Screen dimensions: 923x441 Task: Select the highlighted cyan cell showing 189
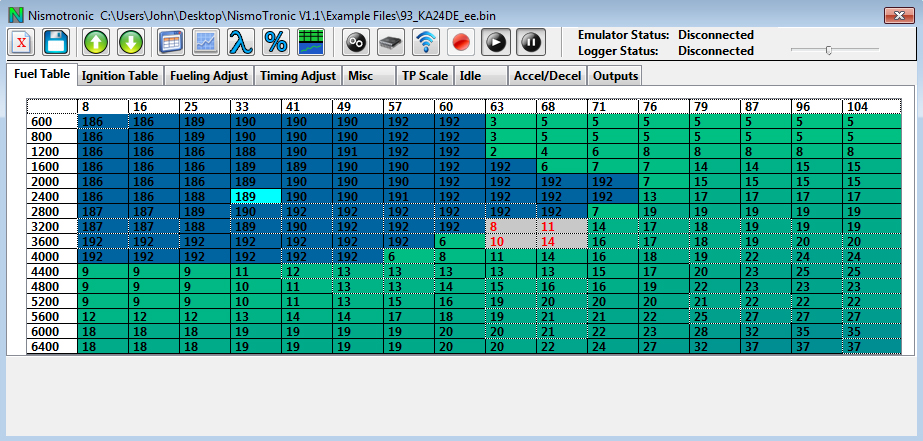(x=256, y=198)
